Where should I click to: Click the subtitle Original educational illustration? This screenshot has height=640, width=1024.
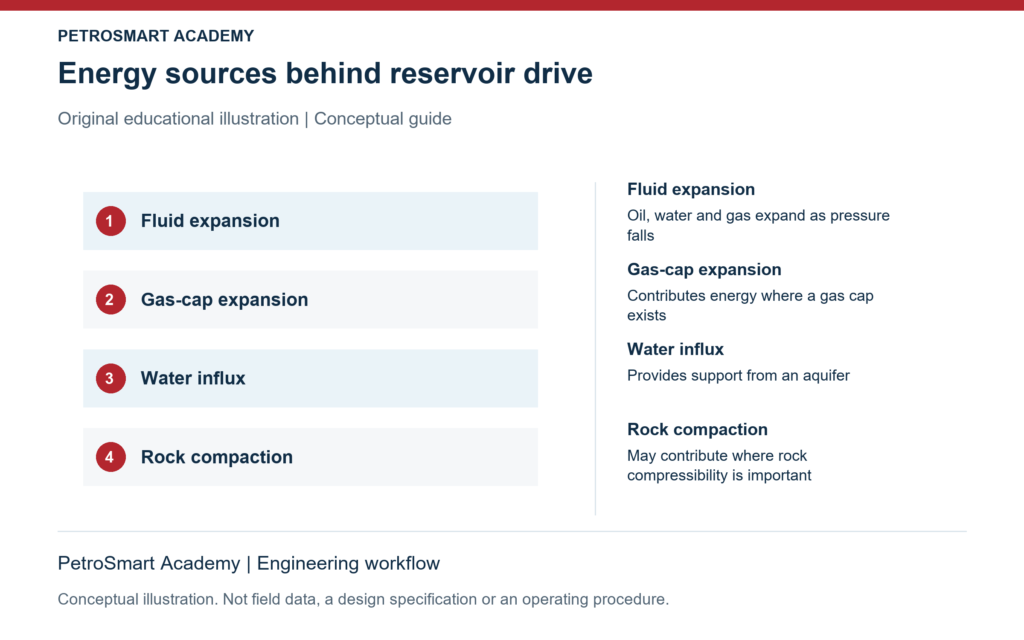(x=178, y=119)
